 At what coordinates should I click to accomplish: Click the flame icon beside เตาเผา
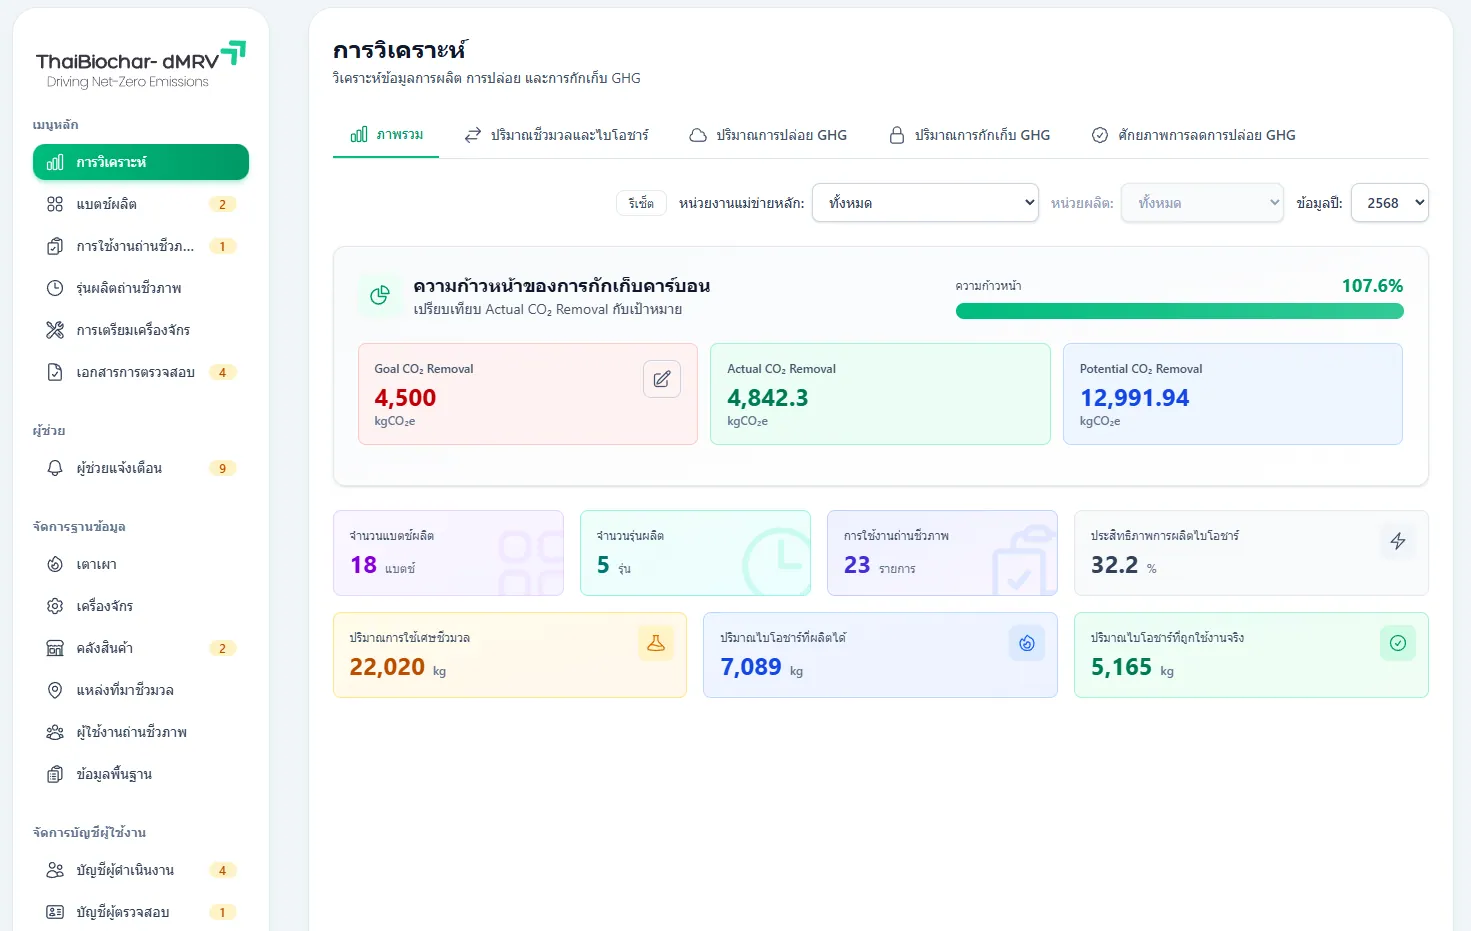tap(55, 564)
